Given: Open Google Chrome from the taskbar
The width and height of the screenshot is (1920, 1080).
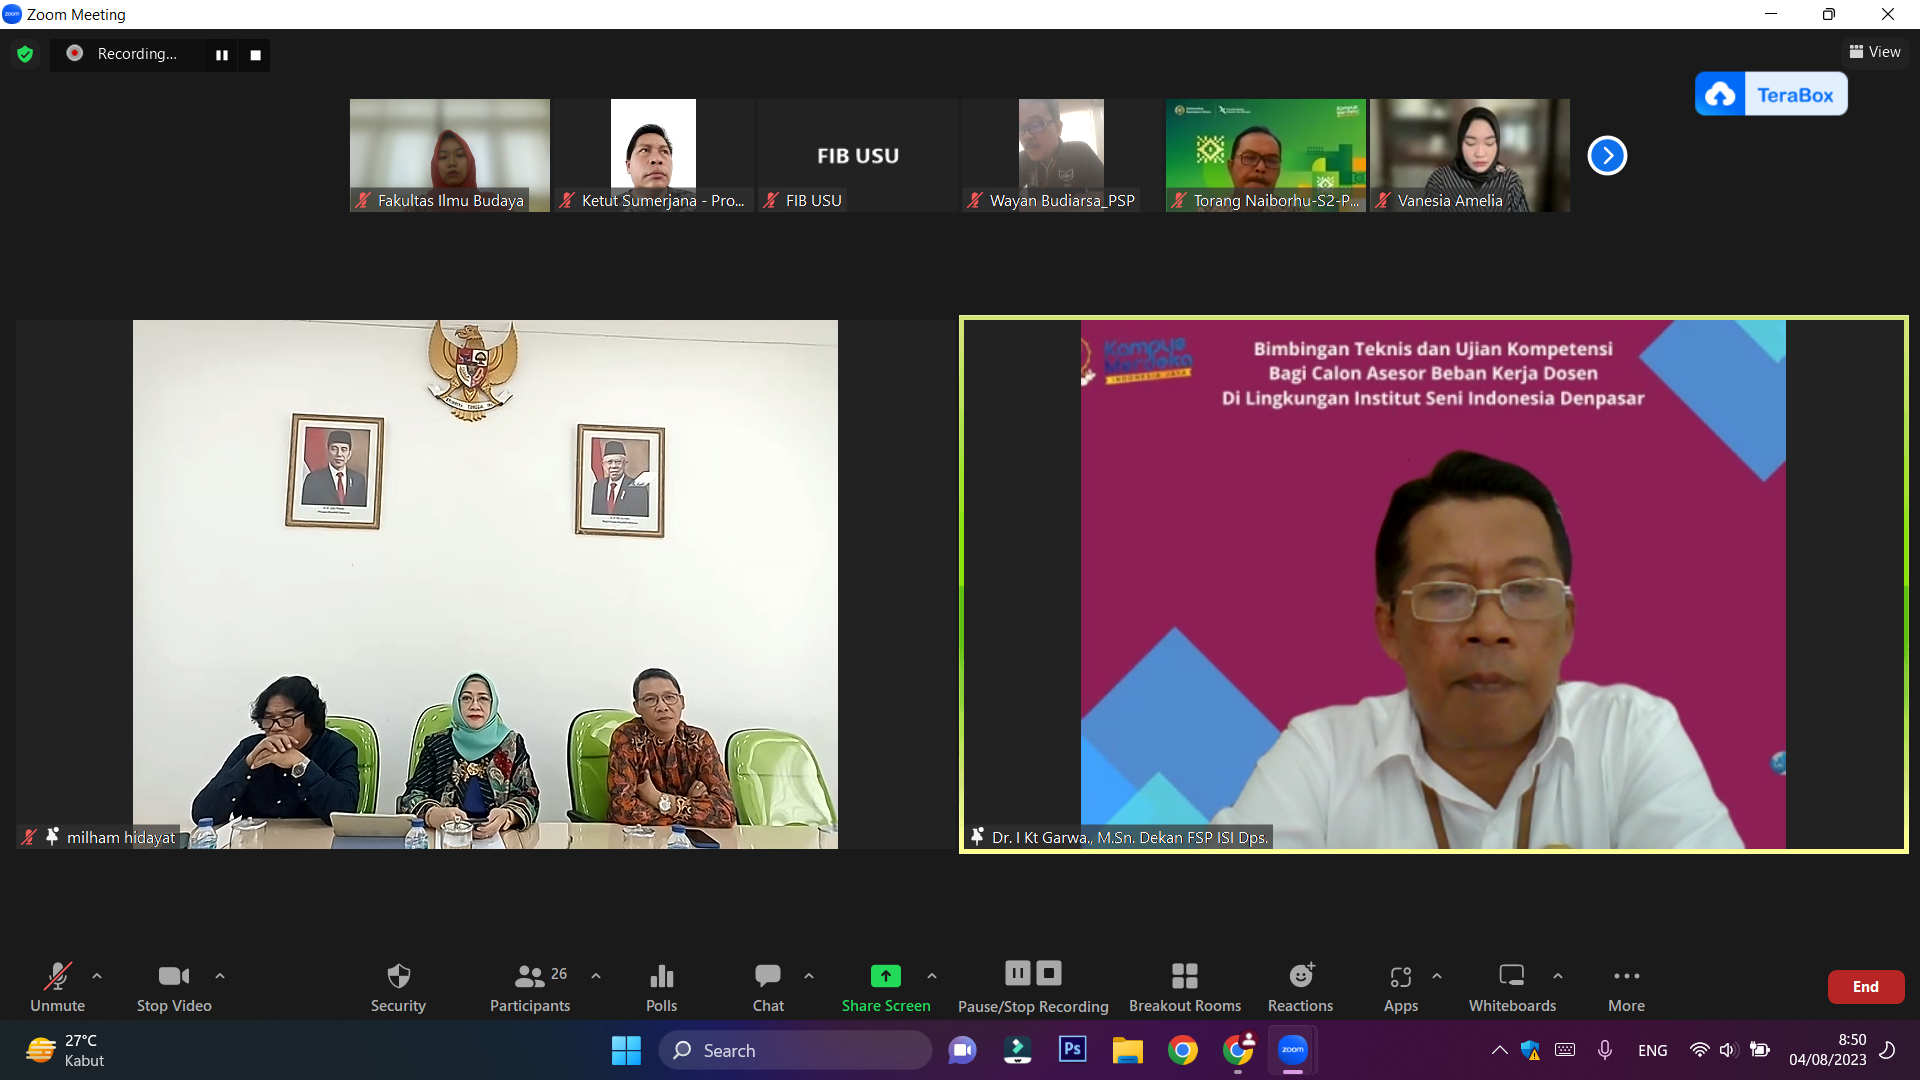Looking at the screenshot, I should [1182, 1050].
